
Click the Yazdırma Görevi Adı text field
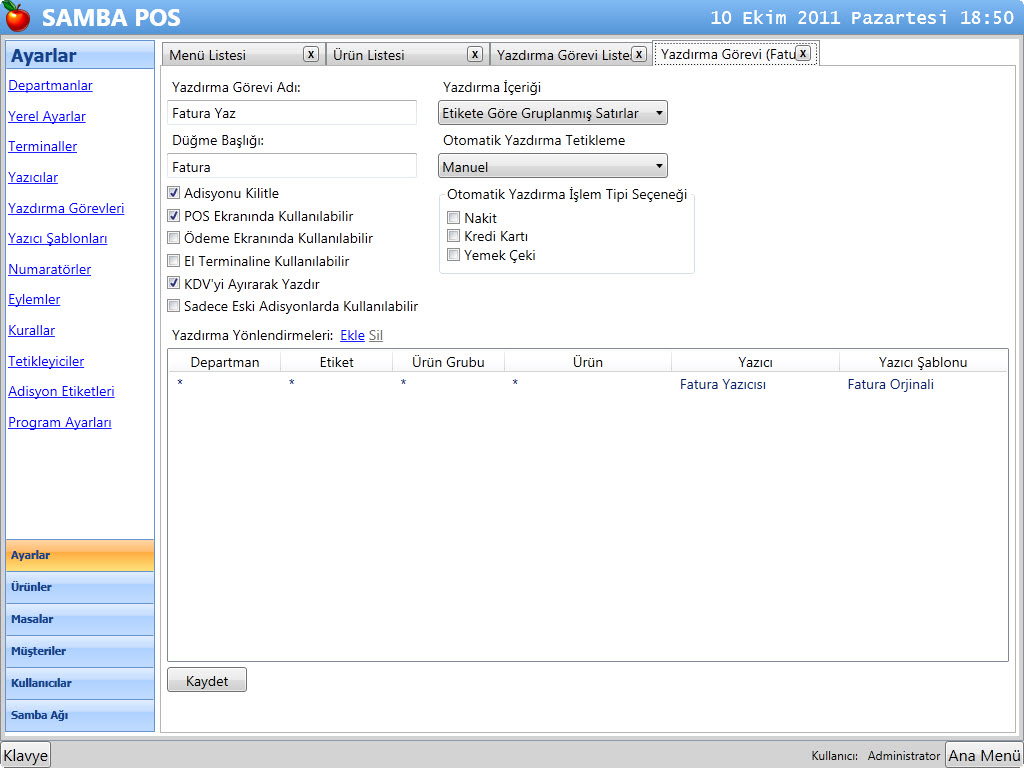pyautogui.click(x=292, y=113)
